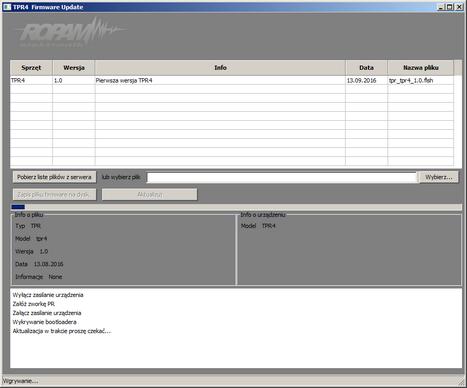This screenshot has width=467, height=388.
Task: Click log line 'Wyłącz zasilanie urządzenia'
Action: [x=48, y=295]
